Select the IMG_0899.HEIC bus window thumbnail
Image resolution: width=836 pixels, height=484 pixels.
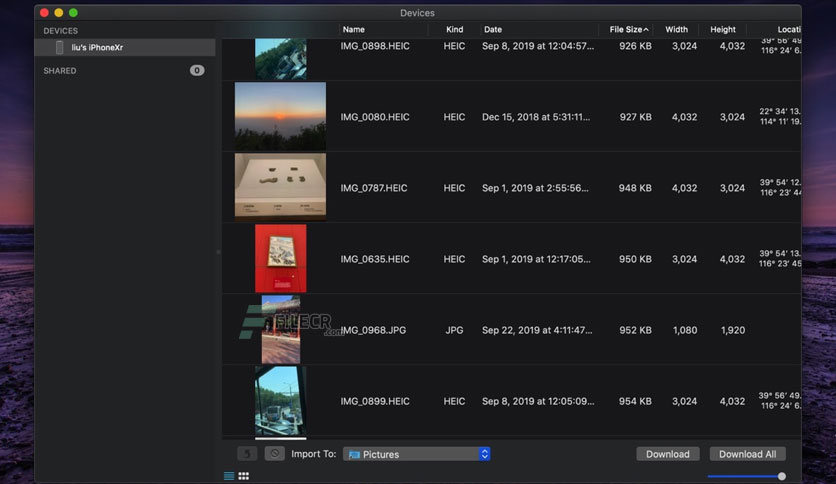point(280,401)
